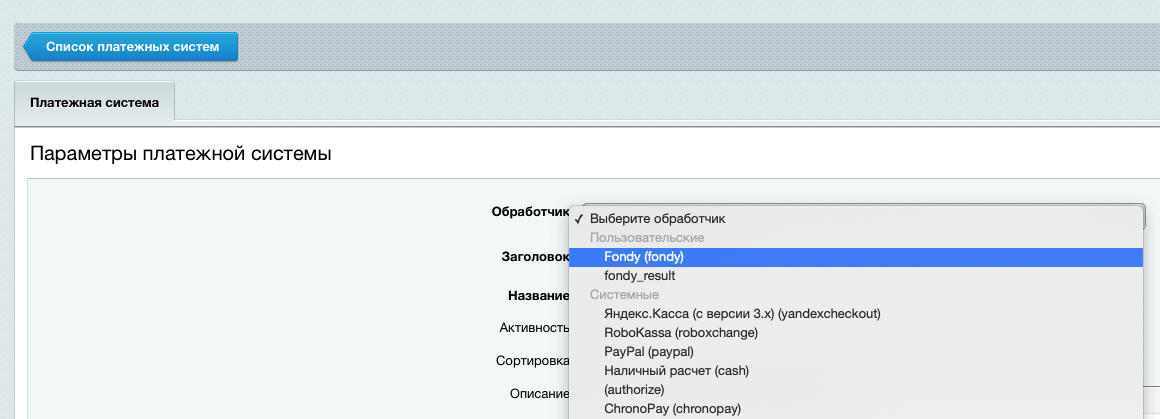1160x419 pixels.
Task: Click the Пользовательские group header
Action: tap(647, 238)
